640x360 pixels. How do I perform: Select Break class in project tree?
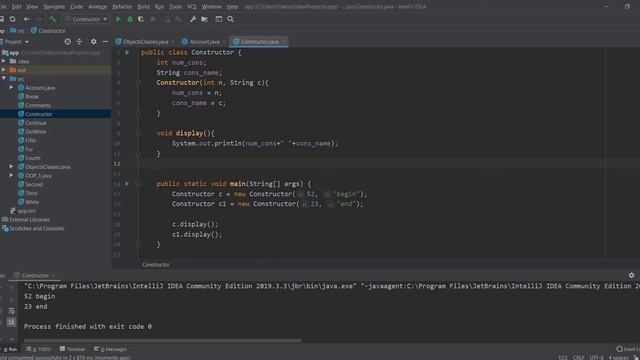(31, 96)
